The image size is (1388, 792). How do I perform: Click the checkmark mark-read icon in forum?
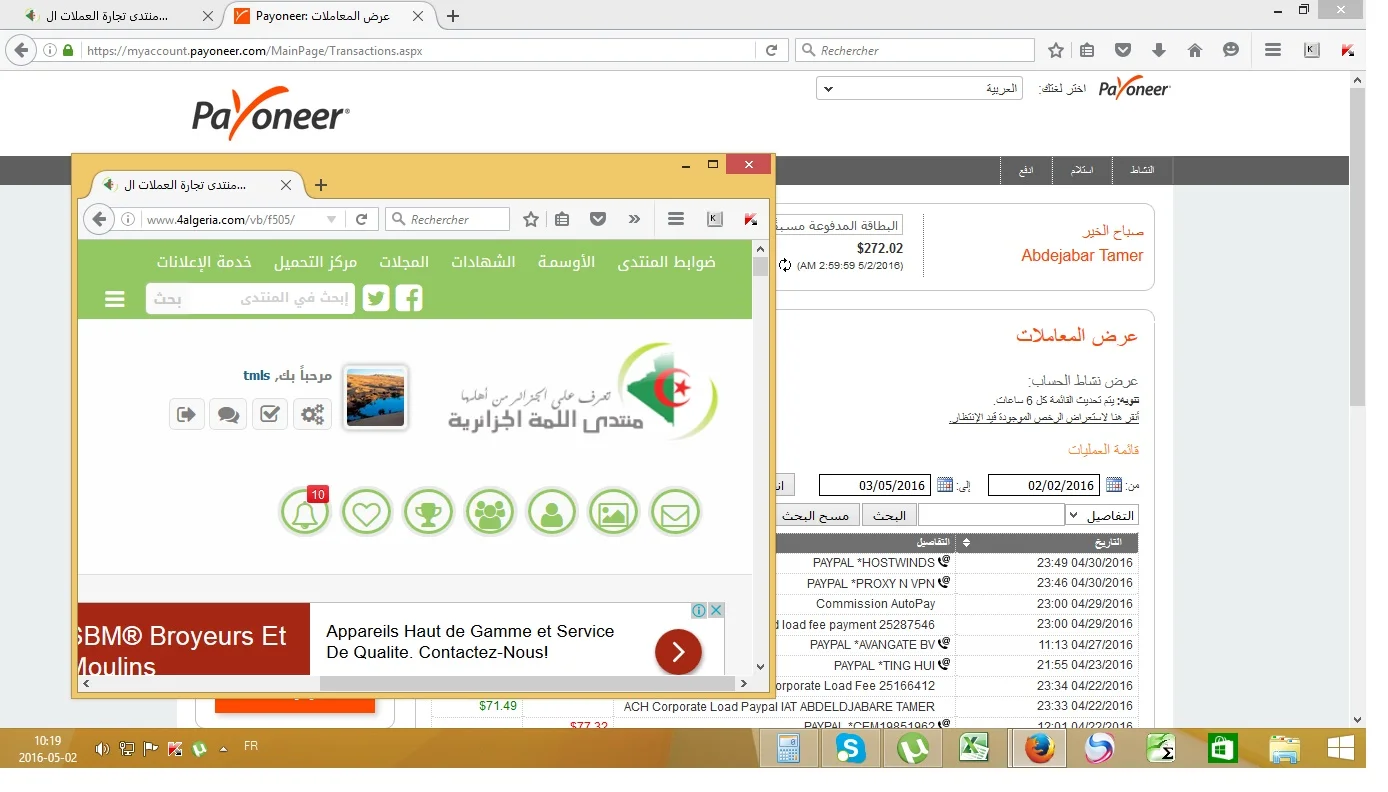pos(270,414)
